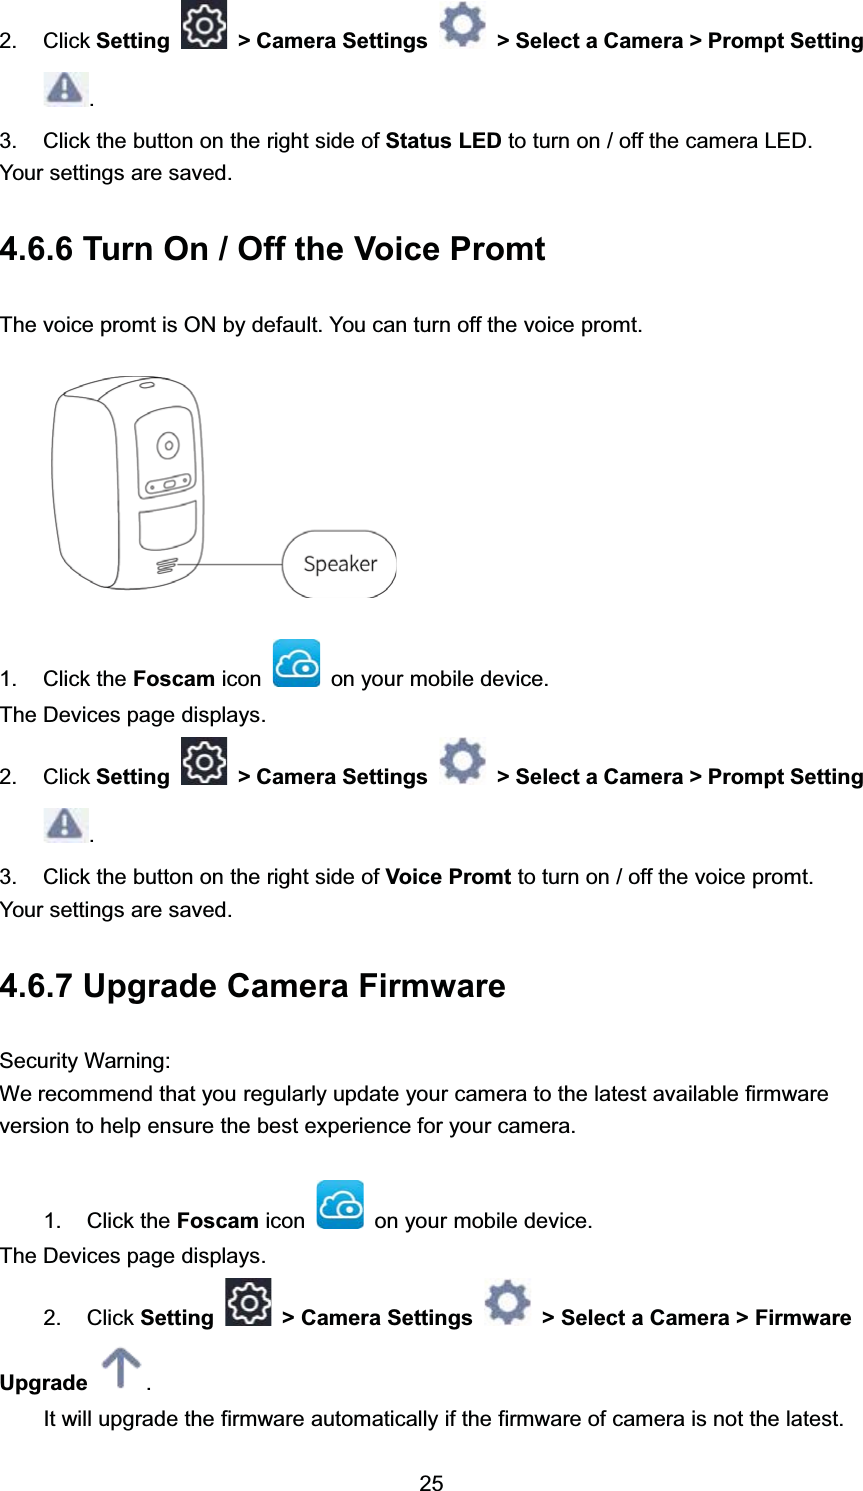Click the Camera Settings icon in Firmware section
The width and height of the screenshot is (863, 1491).
[507, 1303]
